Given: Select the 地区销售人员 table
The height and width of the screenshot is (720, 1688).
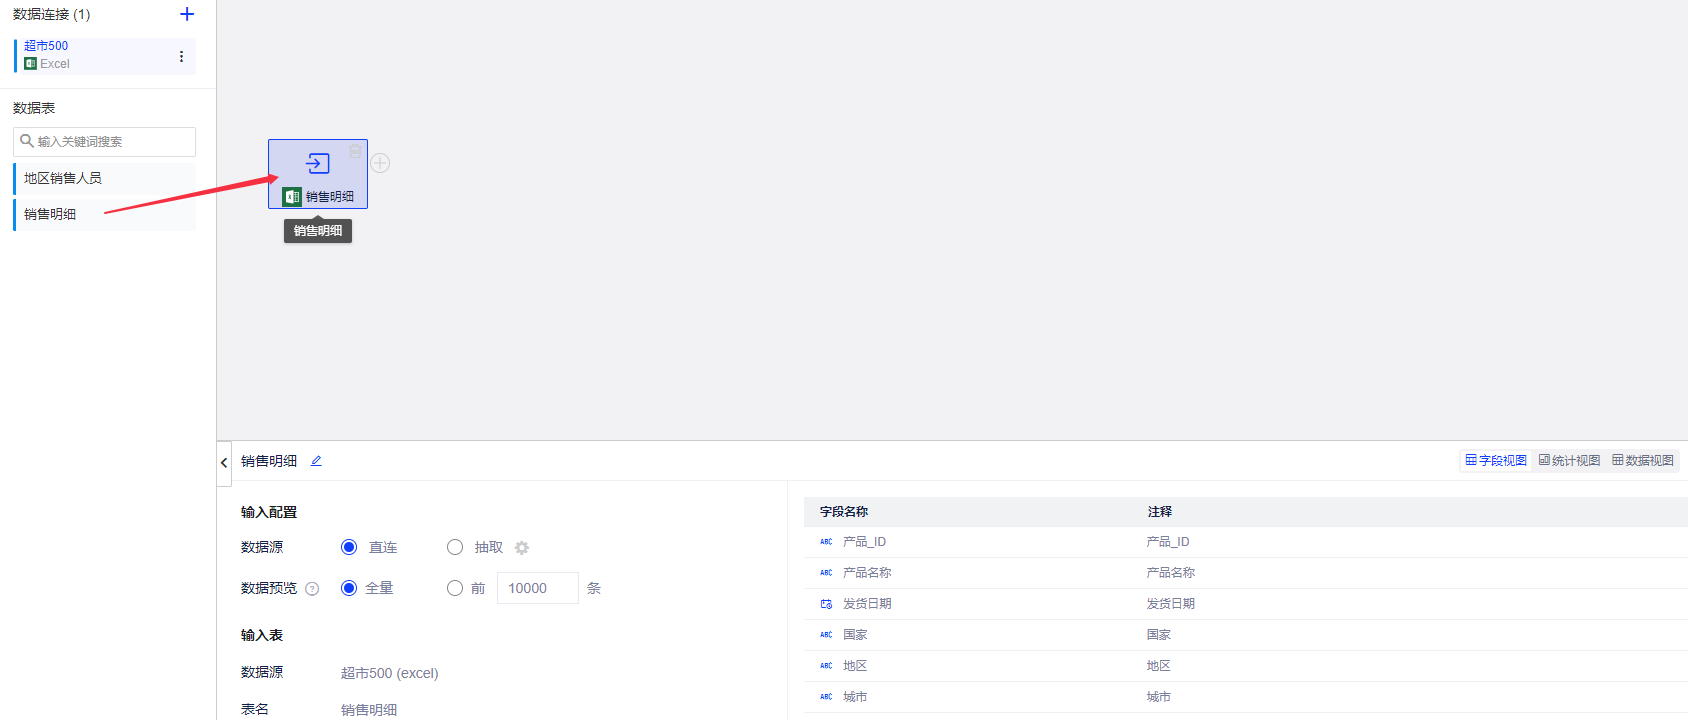Looking at the screenshot, I should [x=63, y=178].
